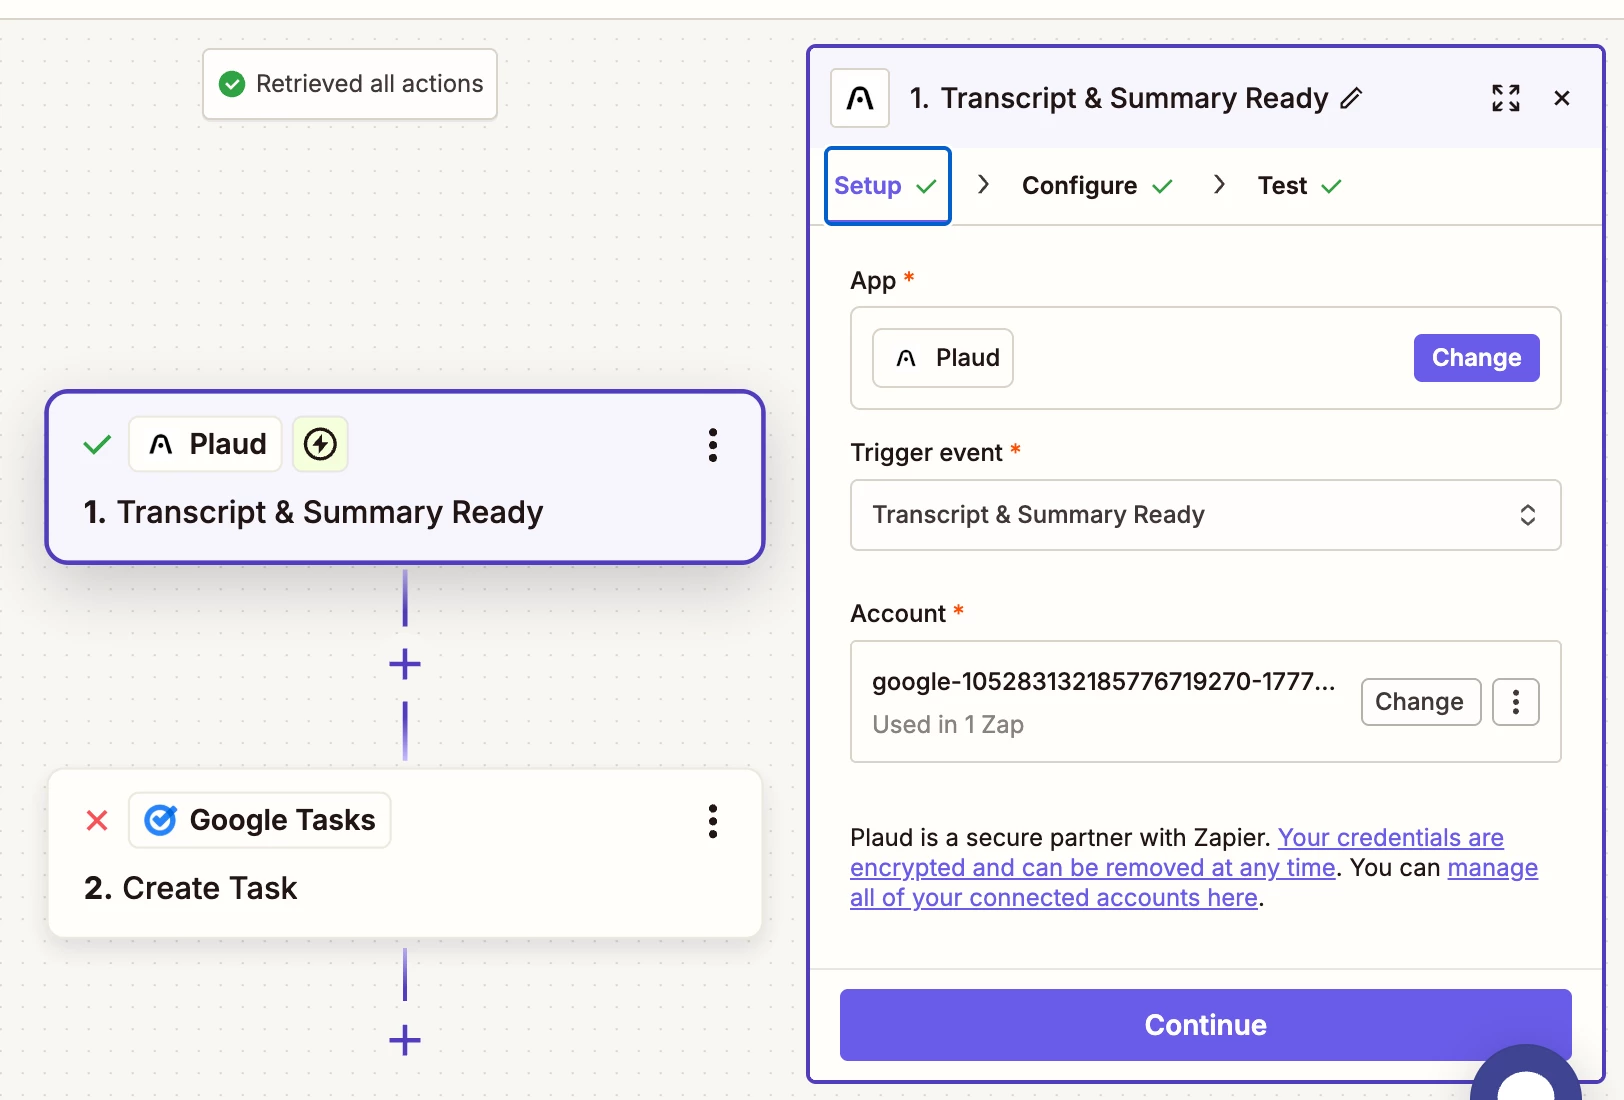Click the Continue button

click(x=1205, y=1025)
